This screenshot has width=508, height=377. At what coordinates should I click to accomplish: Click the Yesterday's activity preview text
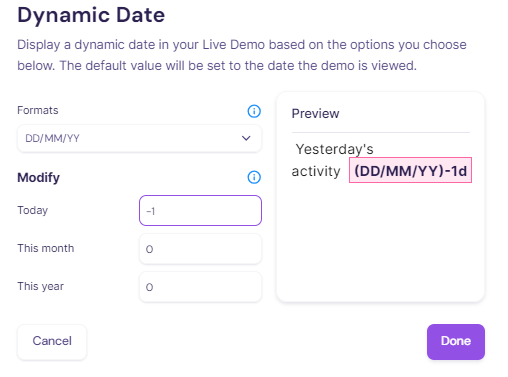(x=333, y=160)
